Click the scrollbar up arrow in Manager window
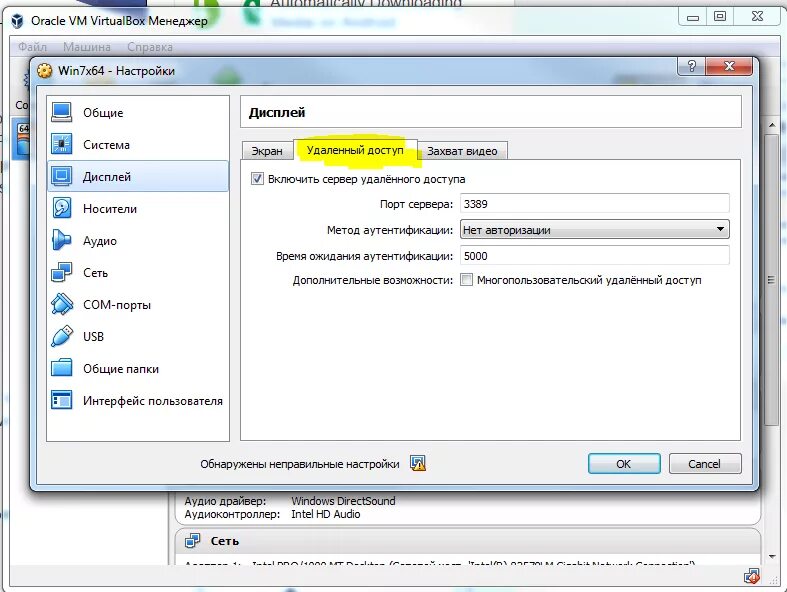787x592 pixels. (772, 125)
